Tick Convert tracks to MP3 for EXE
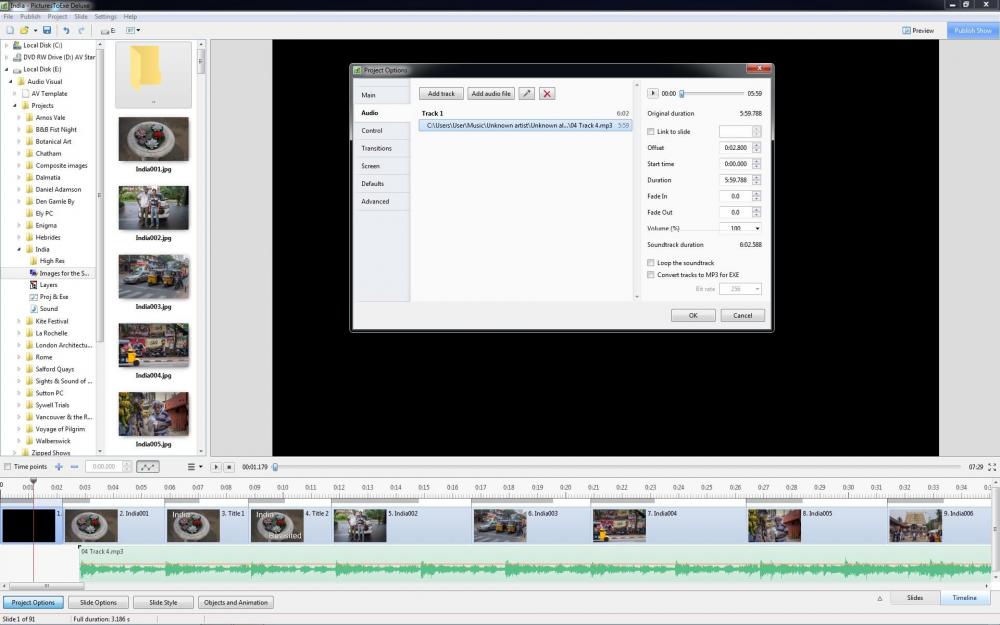 pyautogui.click(x=651, y=275)
